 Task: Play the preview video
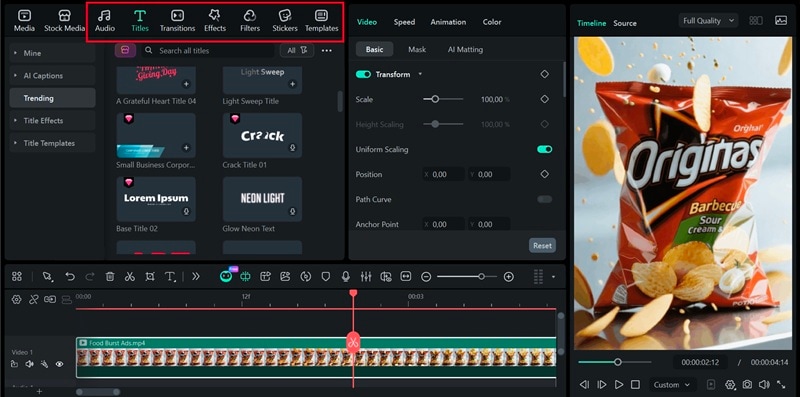(x=618, y=384)
